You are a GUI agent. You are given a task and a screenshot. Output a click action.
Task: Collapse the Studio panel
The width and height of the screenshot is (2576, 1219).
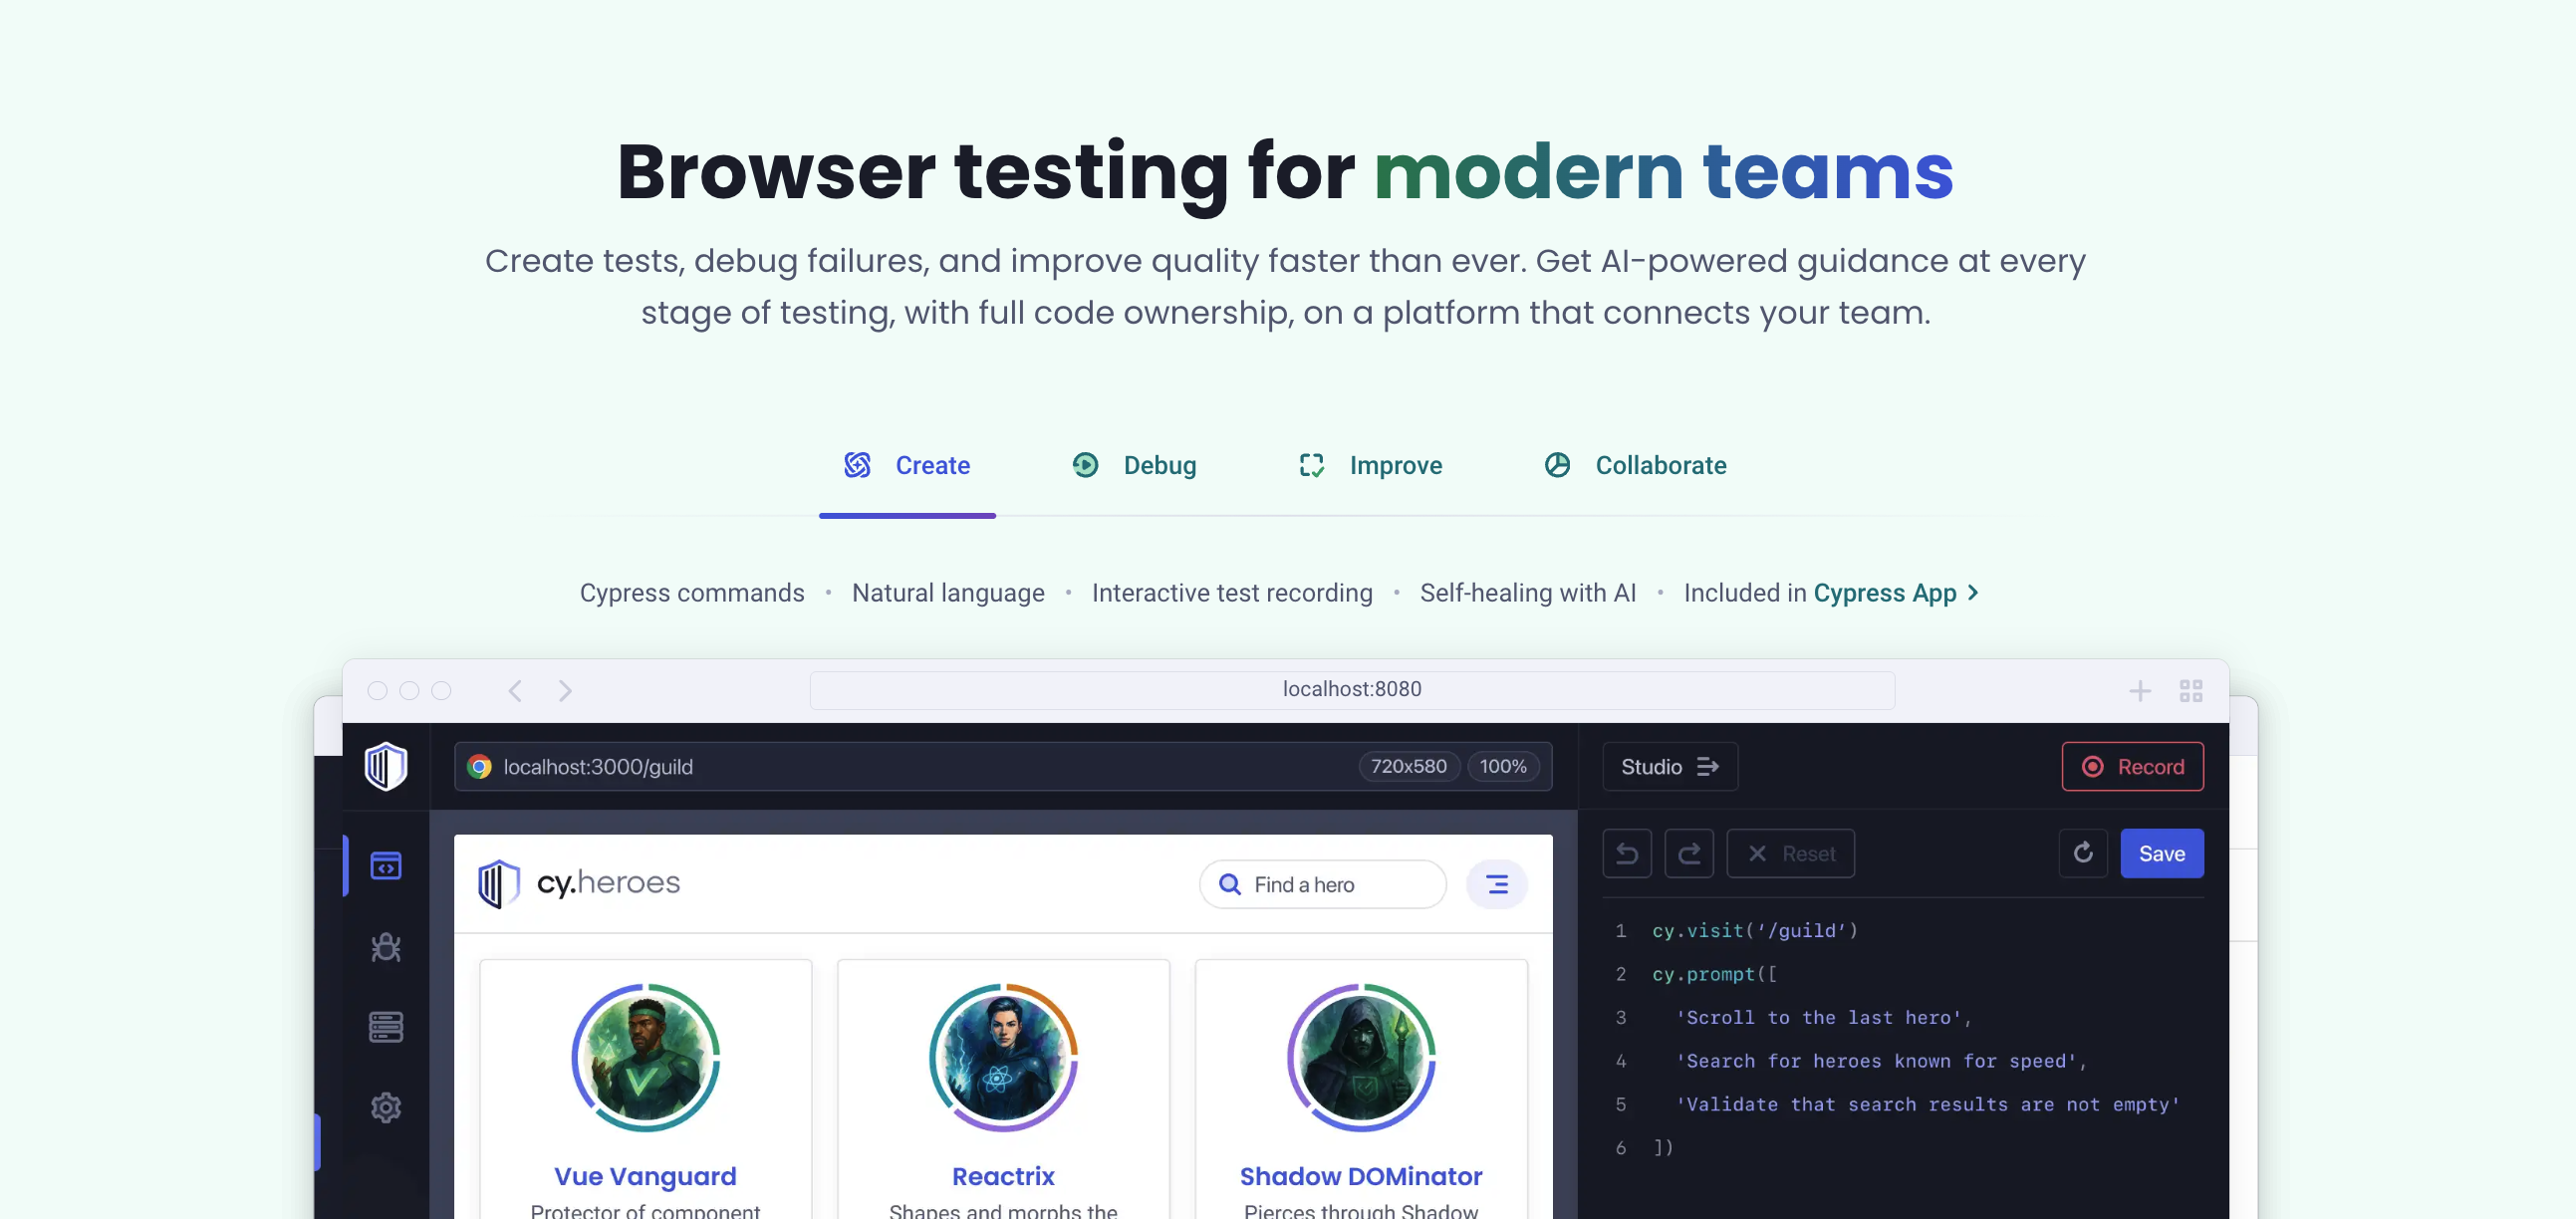[x=1670, y=767]
